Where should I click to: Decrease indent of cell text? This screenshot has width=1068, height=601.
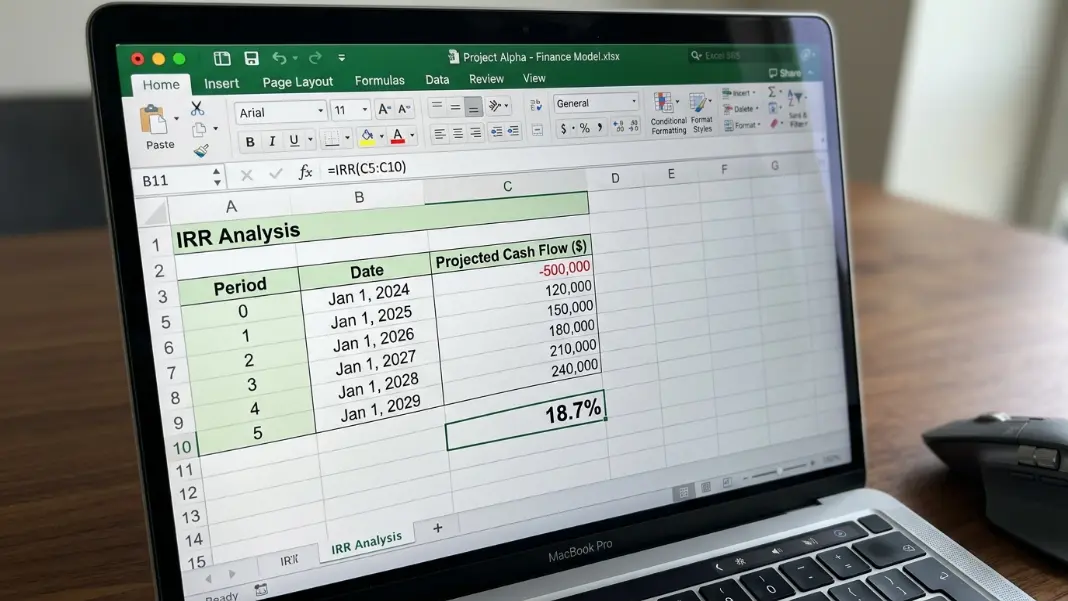pyautogui.click(x=497, y=132)
